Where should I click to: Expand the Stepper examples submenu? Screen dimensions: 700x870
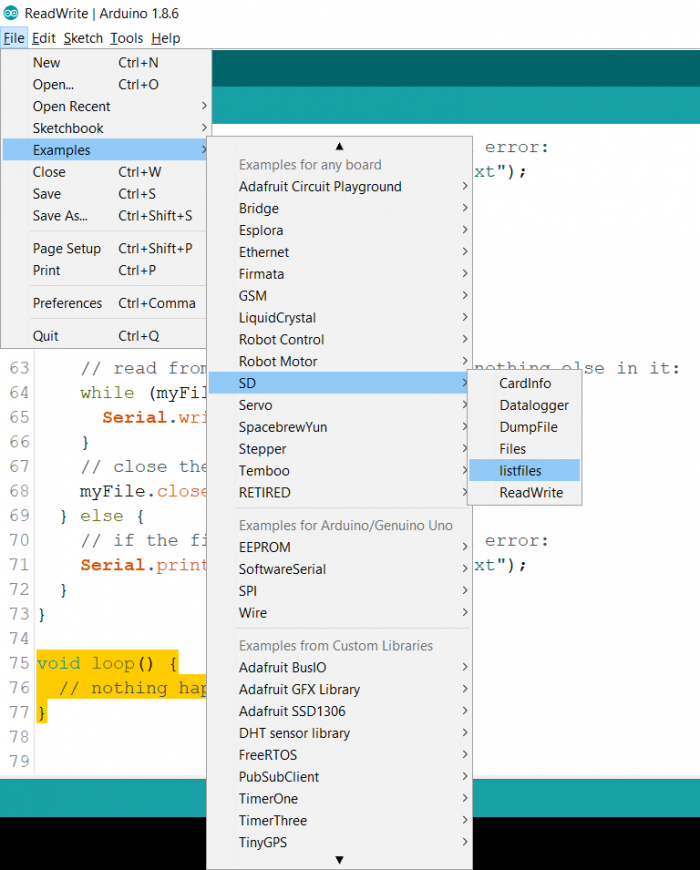[x=339, y=449]
